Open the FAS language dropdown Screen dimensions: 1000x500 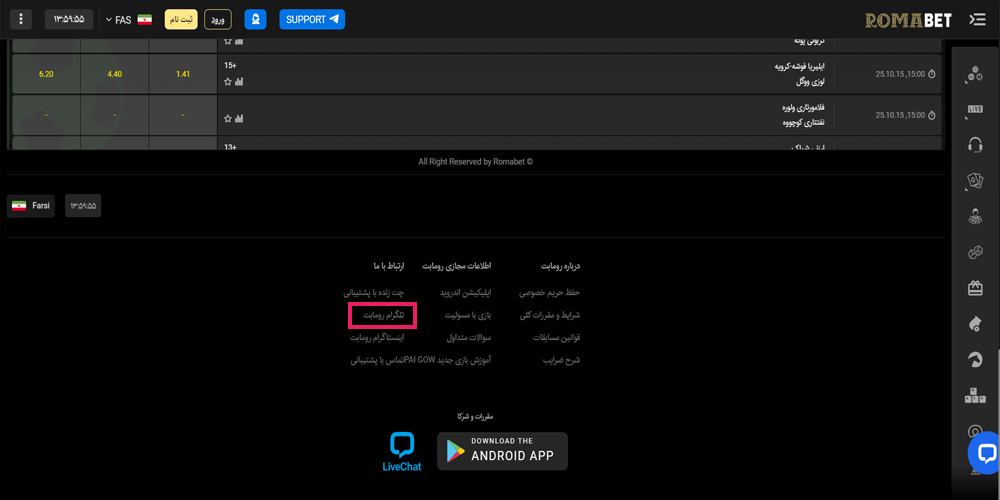(x=129, y=20)
